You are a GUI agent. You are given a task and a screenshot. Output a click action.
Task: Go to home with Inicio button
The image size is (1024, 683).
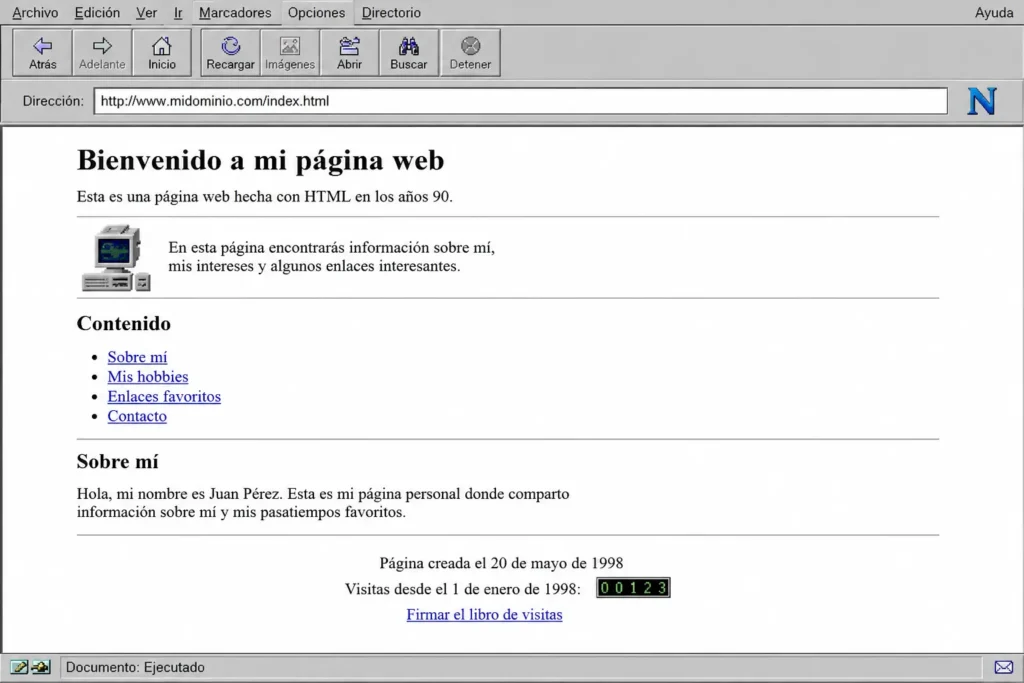point(161,52)
